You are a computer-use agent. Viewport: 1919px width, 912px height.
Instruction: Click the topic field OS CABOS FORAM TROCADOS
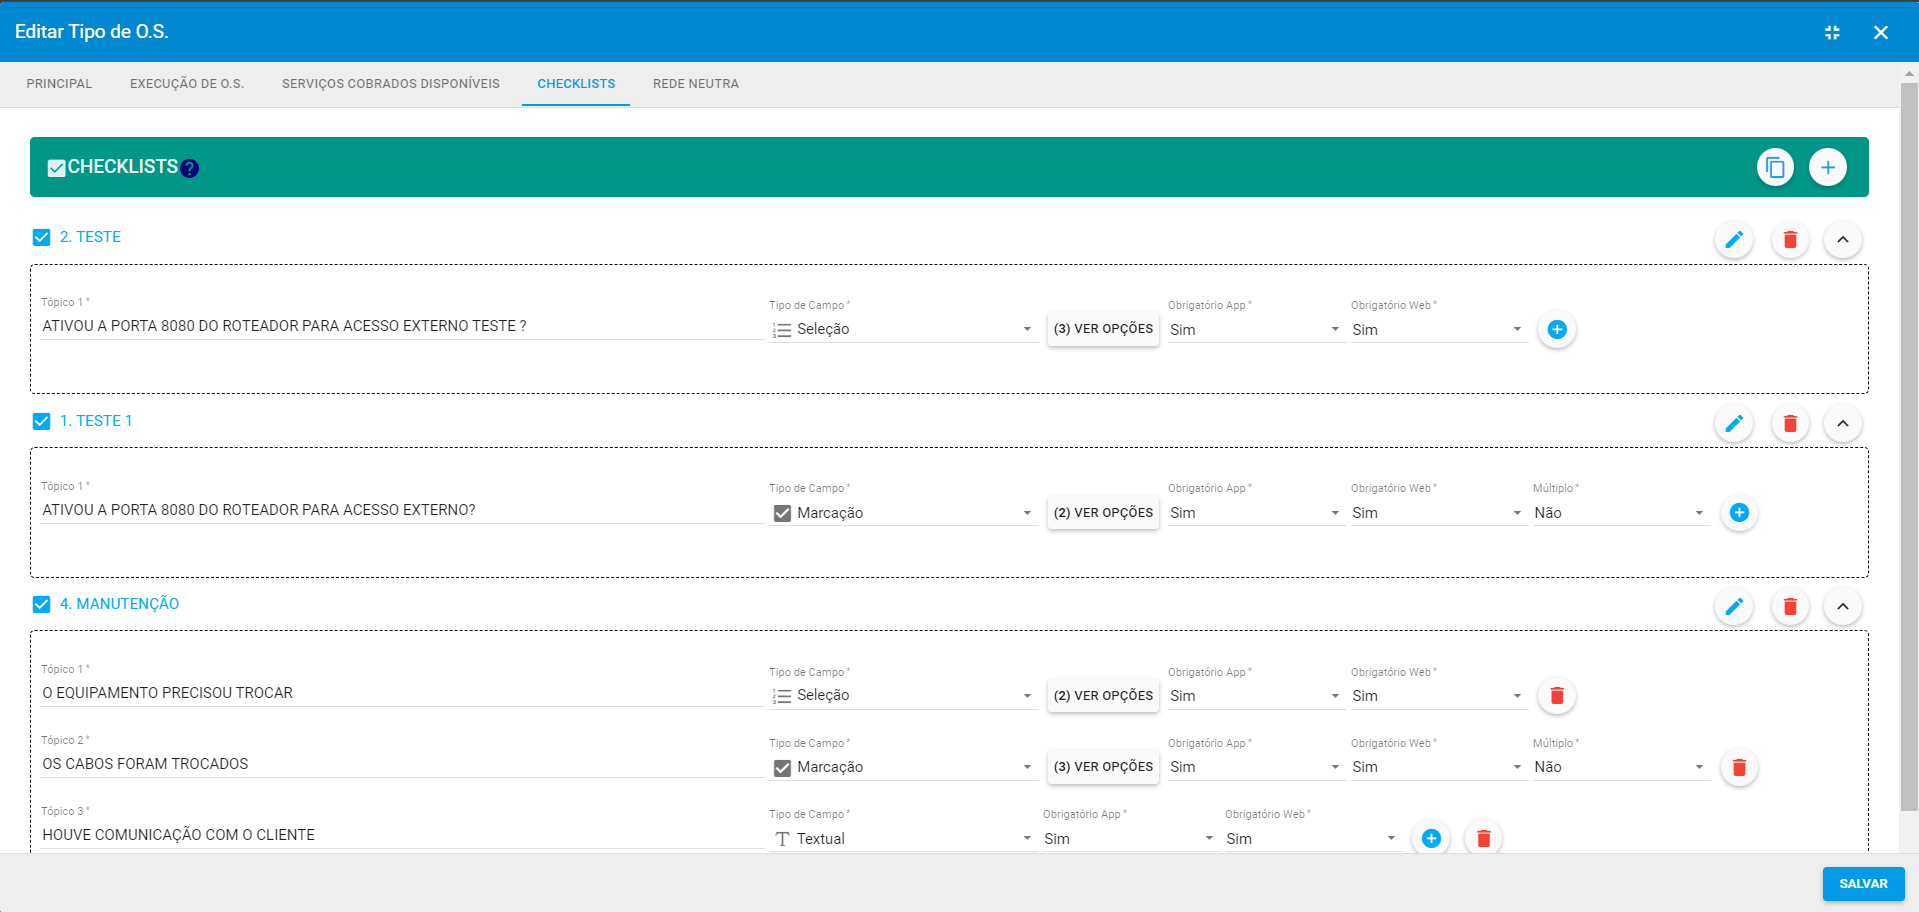(402, 764)
